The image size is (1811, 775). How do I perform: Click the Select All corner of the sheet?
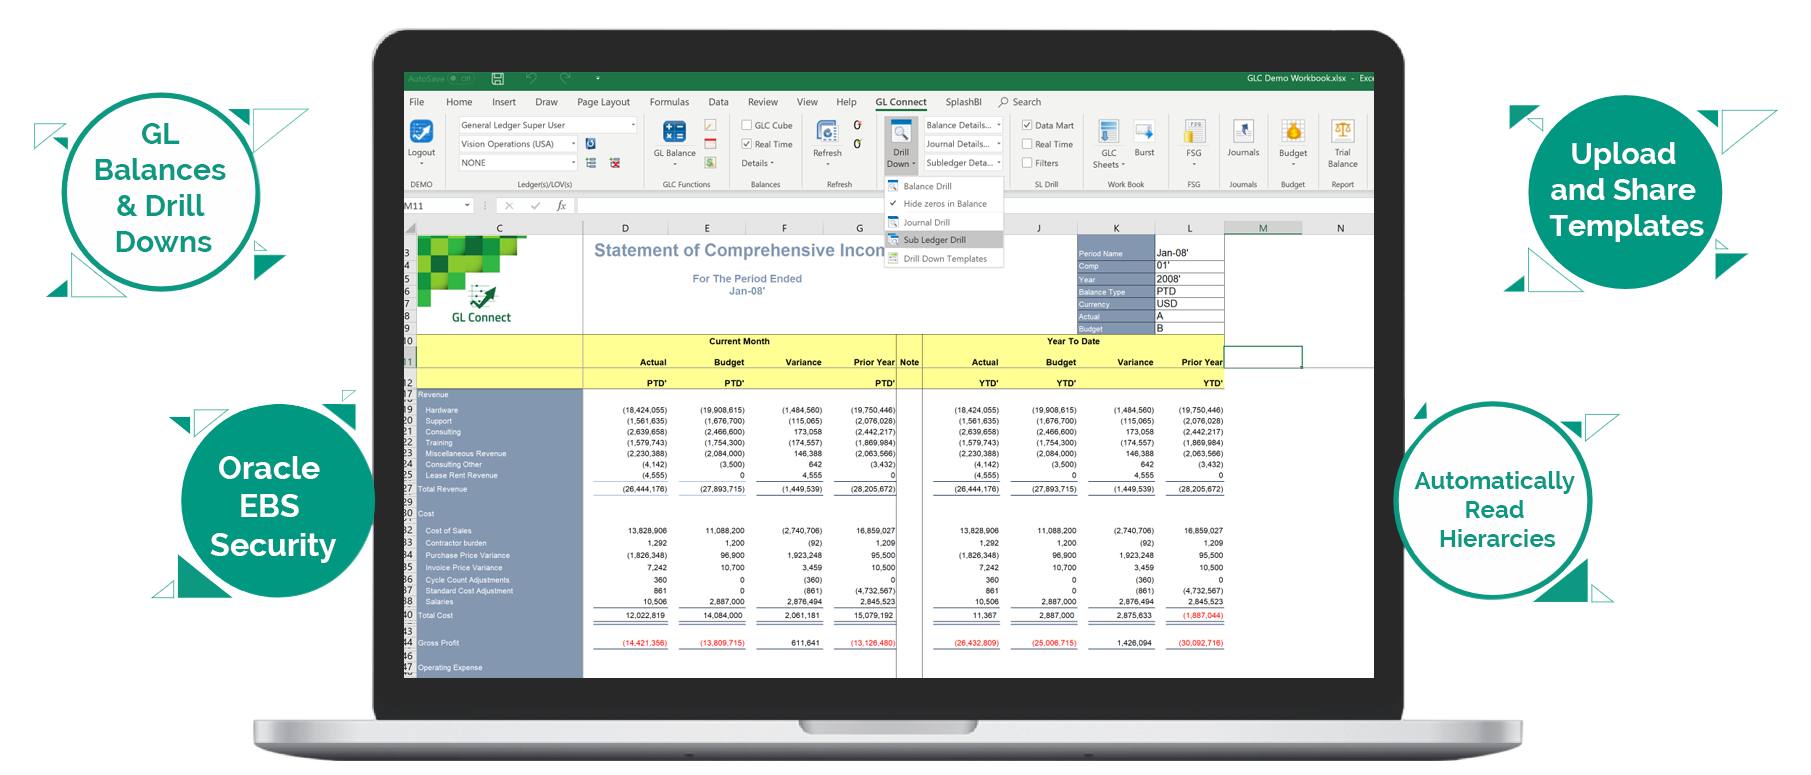(x=410, y=228)
